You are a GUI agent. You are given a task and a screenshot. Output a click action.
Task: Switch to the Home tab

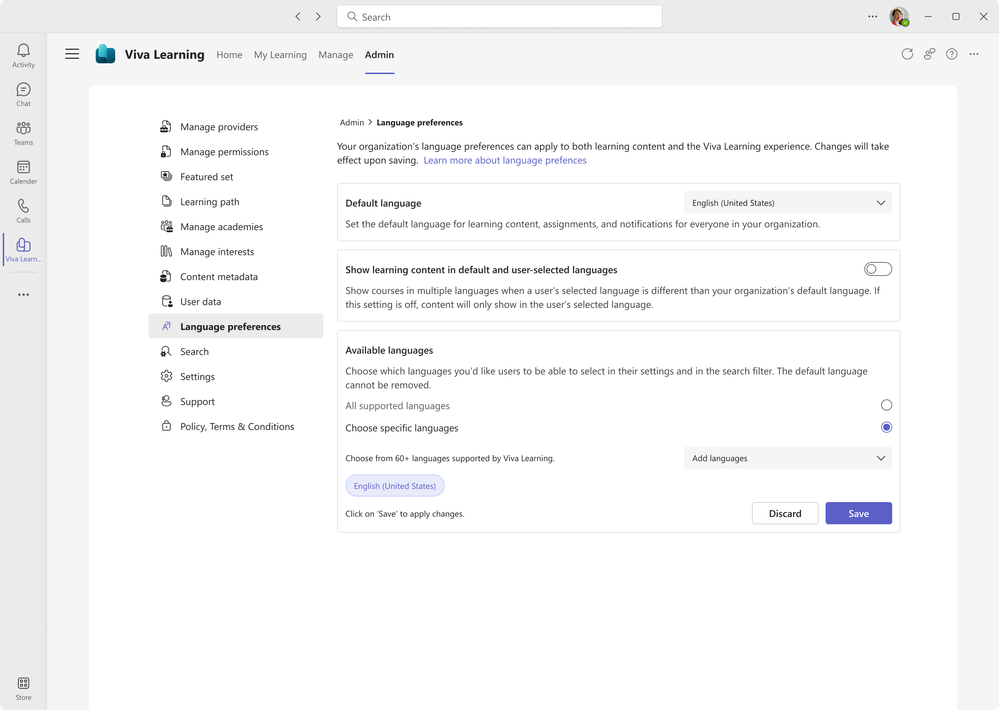(x=229, y=55)
